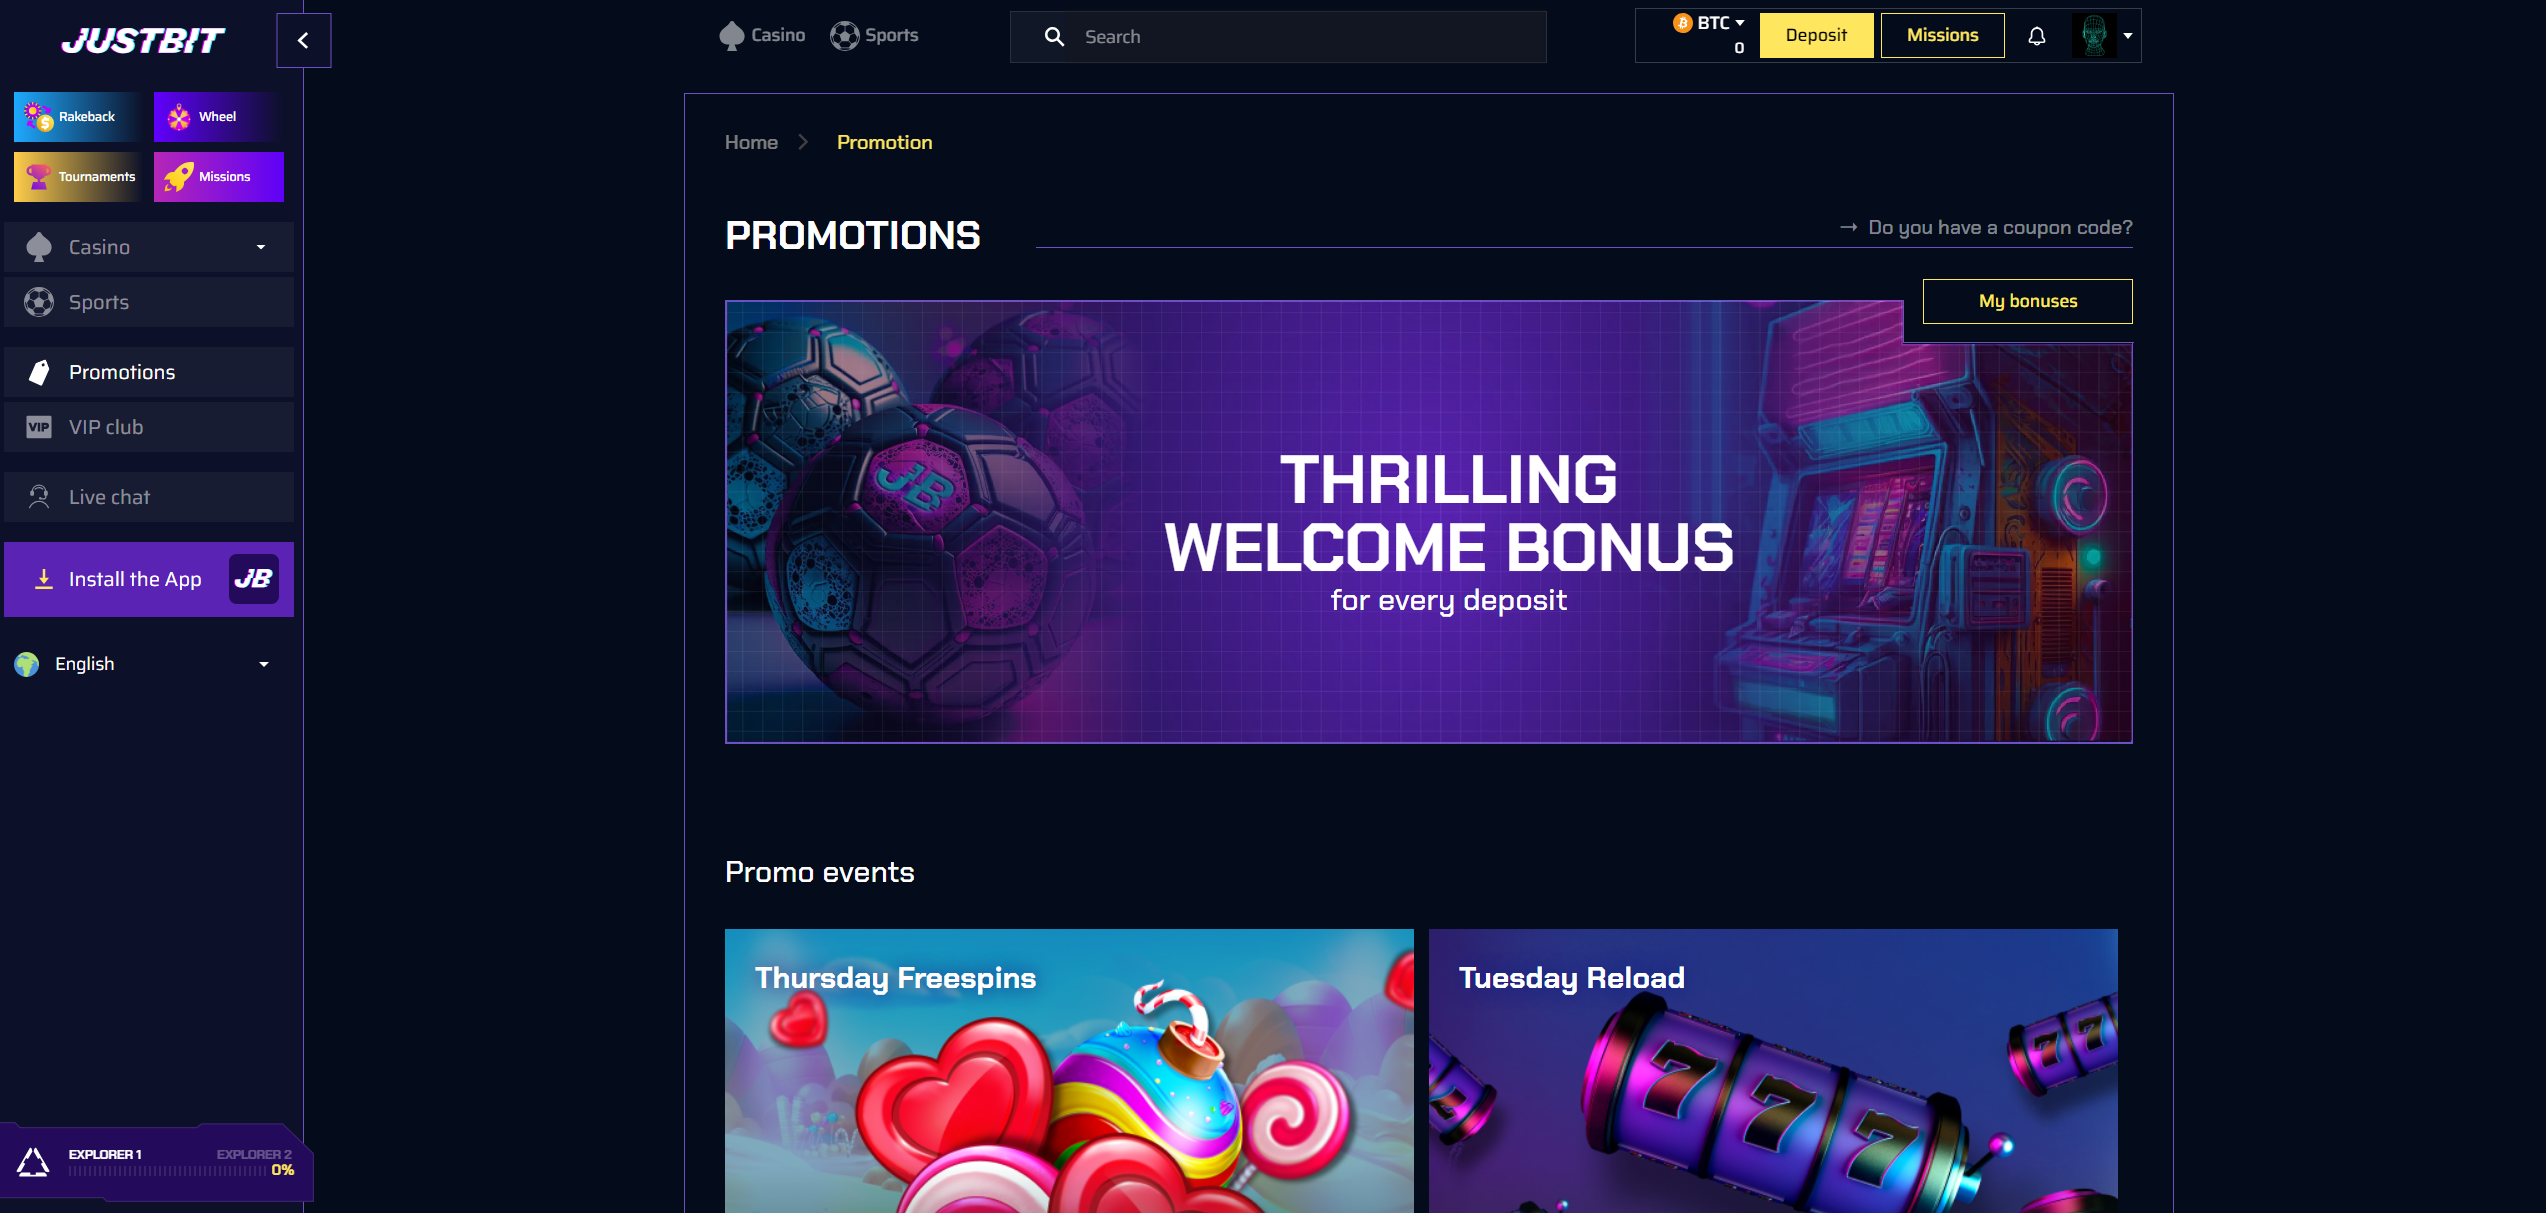Collapse the sidebar with the arrow button
Screen dimensions: 2546x1213
[303, 40]
